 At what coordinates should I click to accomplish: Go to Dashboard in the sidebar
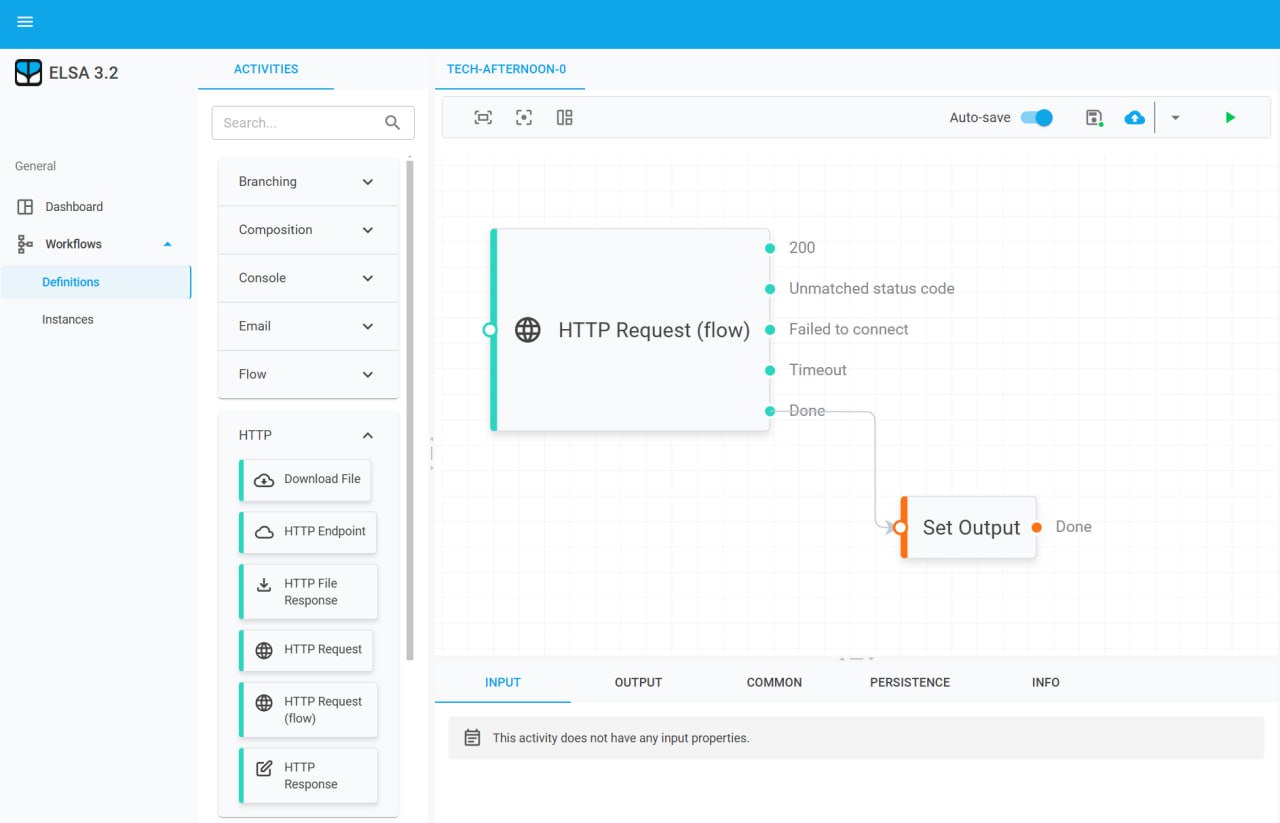pyautogui.click(x=74, y=207)
